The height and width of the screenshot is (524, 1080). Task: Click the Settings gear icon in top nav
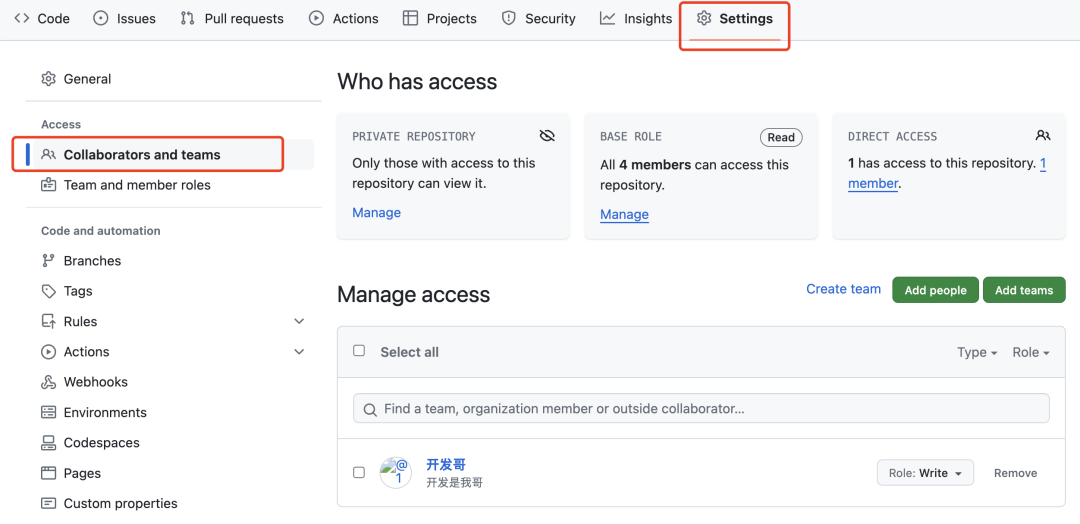(x=704, y=19)
